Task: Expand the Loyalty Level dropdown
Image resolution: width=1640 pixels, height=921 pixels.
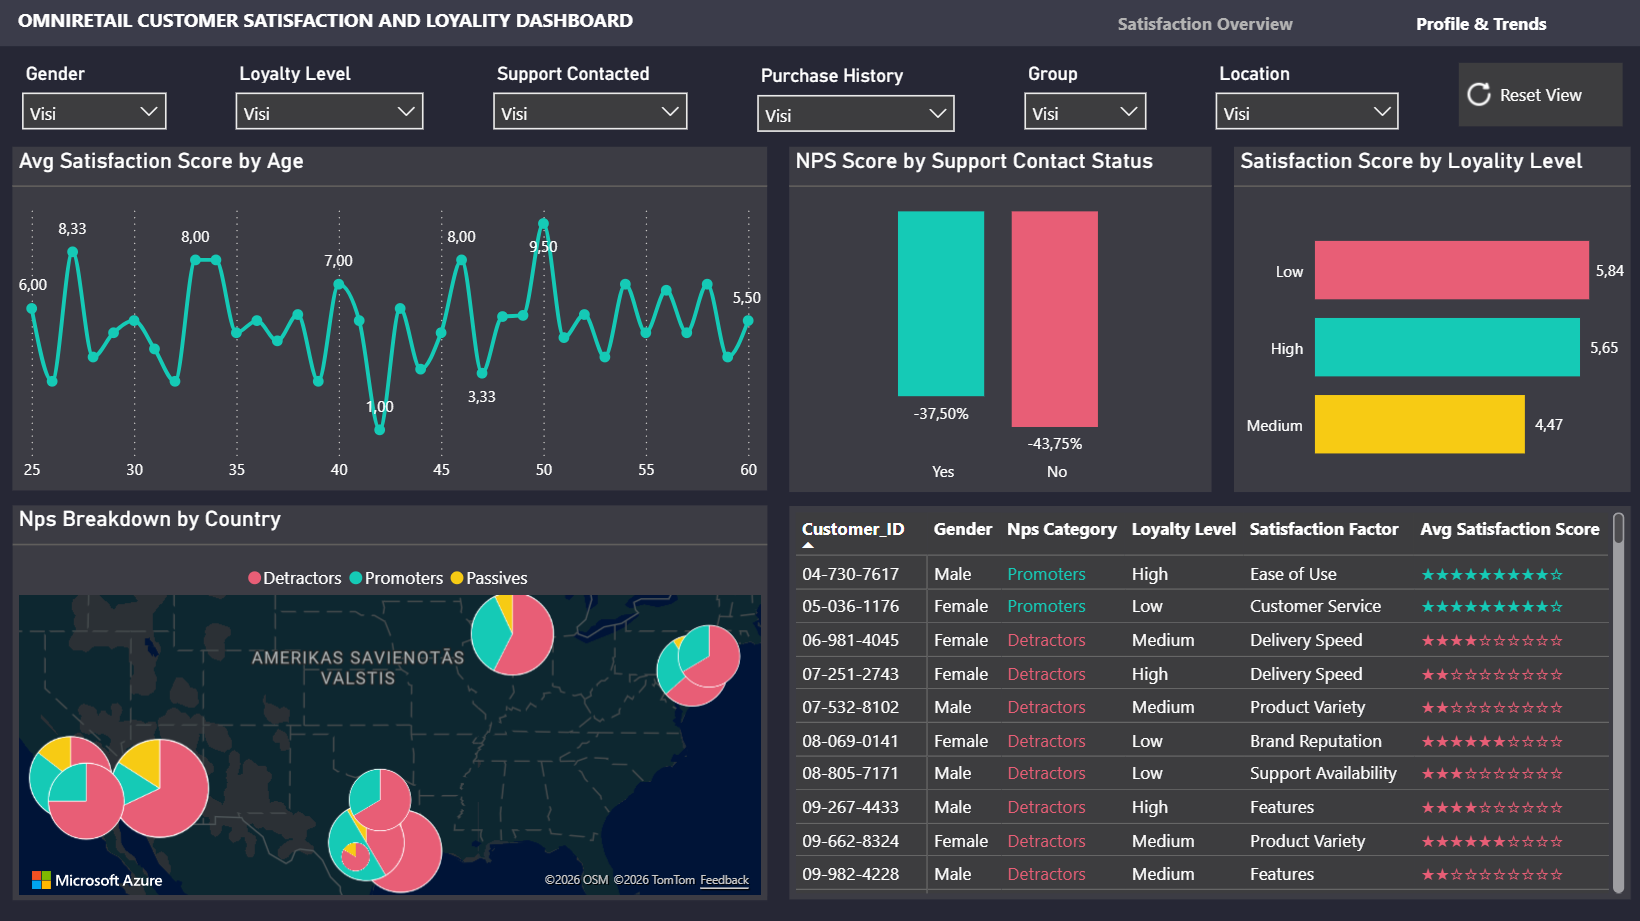Action: [329, 112]
